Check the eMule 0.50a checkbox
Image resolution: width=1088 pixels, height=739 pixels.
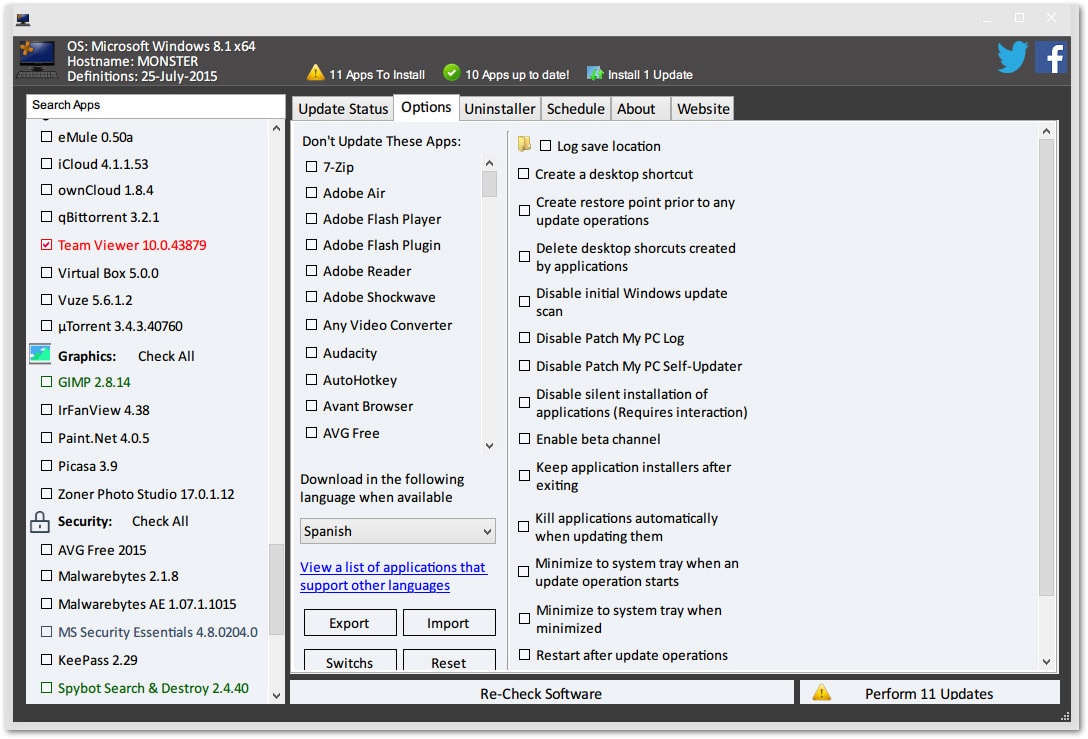[x=46, y=136]
